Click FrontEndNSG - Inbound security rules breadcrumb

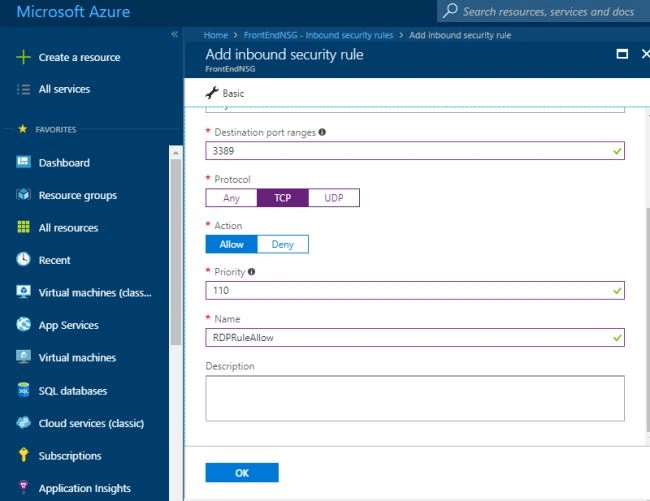click(318, 35)
